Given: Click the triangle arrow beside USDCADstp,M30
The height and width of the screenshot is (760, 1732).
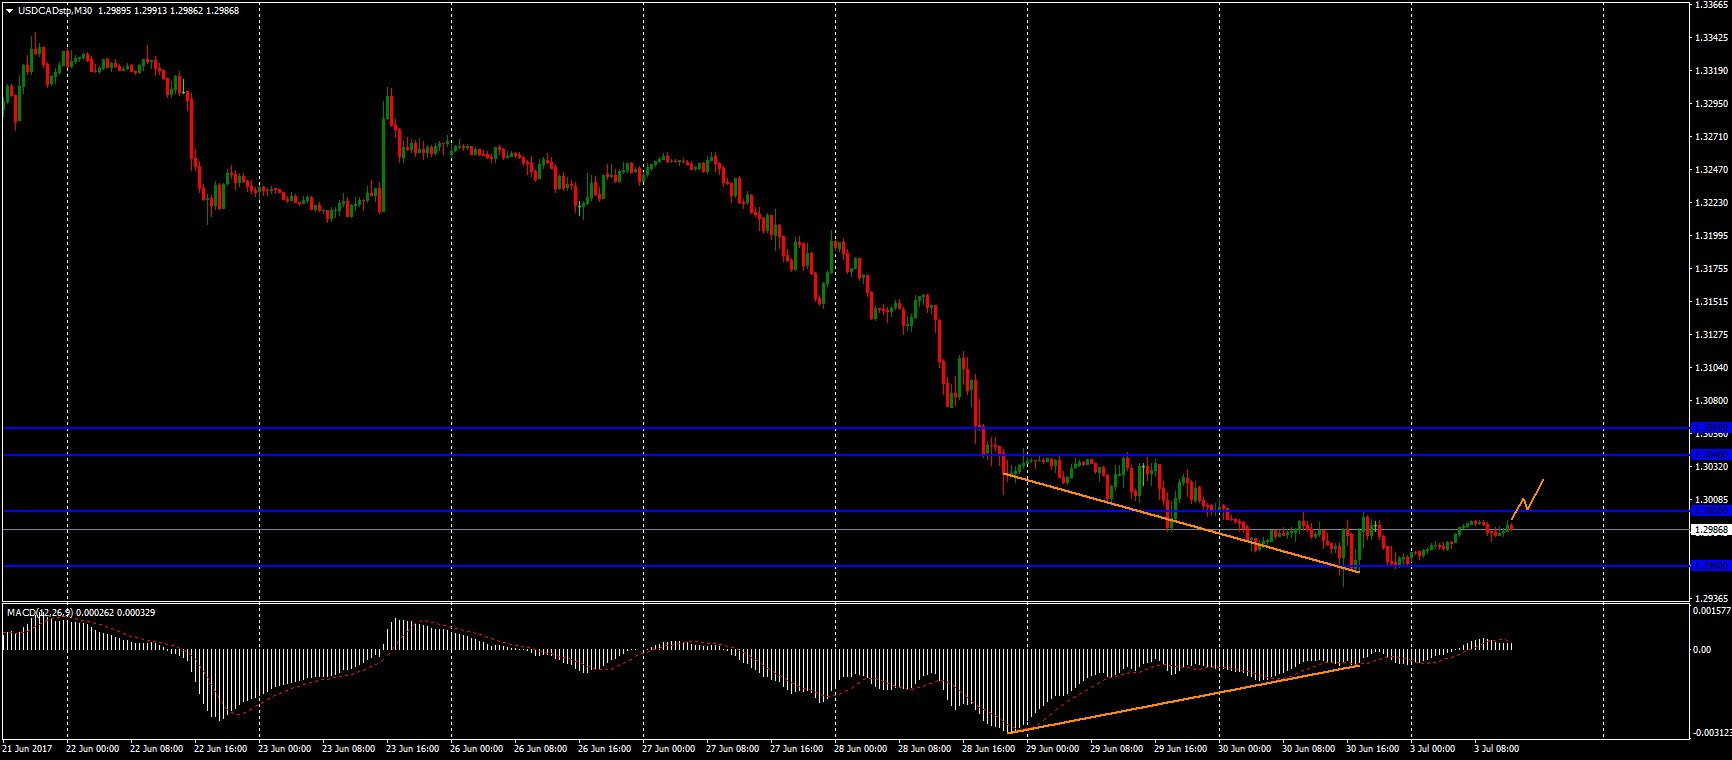Looking at the screenshot, I should [9, 11].
